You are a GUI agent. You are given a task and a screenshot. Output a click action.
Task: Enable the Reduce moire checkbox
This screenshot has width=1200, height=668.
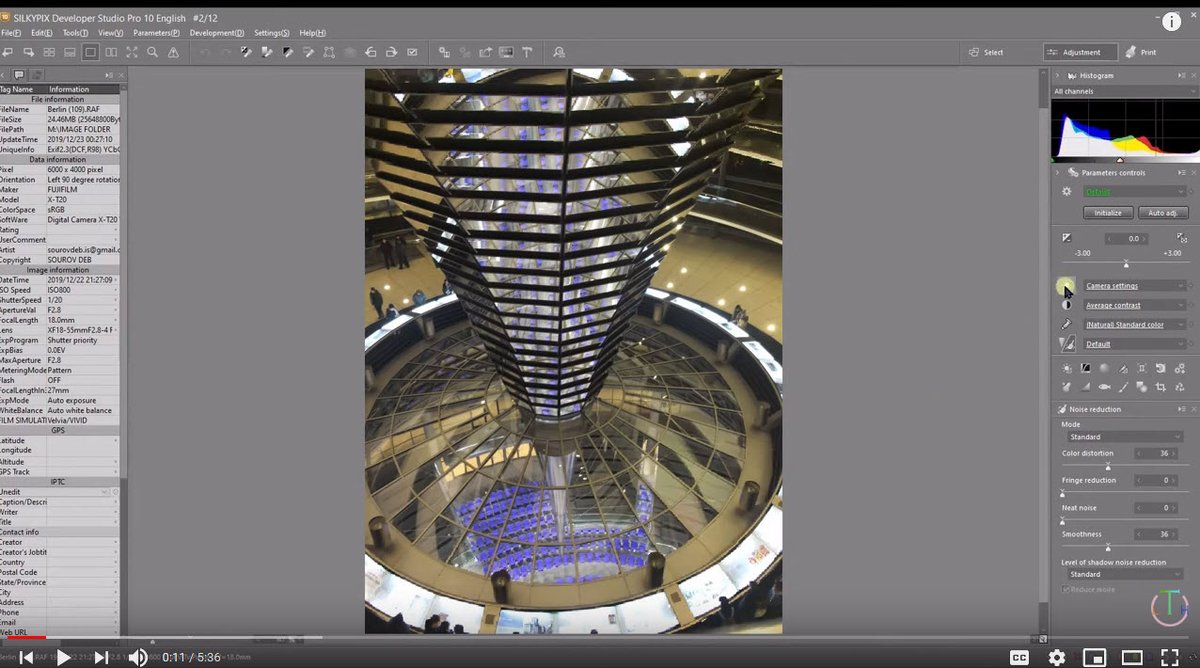point(1065,590)
